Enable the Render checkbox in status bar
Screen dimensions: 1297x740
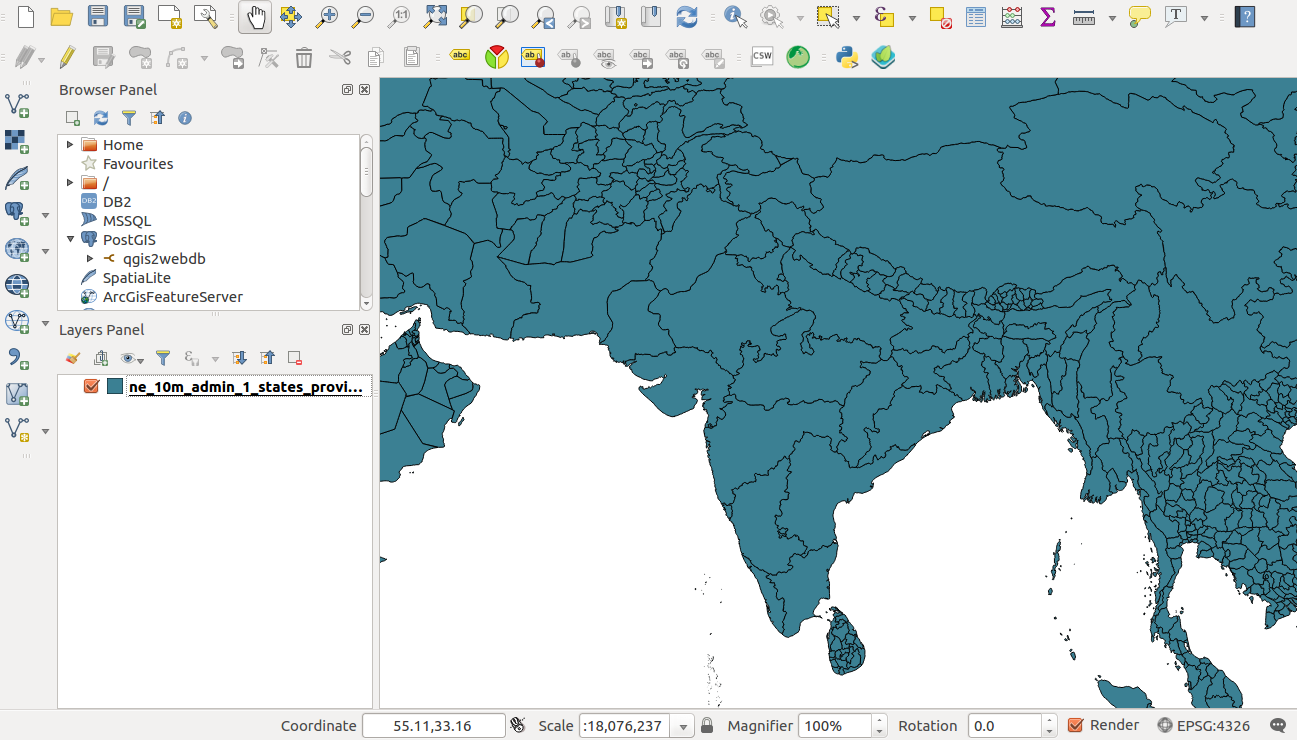[1077, 725]
